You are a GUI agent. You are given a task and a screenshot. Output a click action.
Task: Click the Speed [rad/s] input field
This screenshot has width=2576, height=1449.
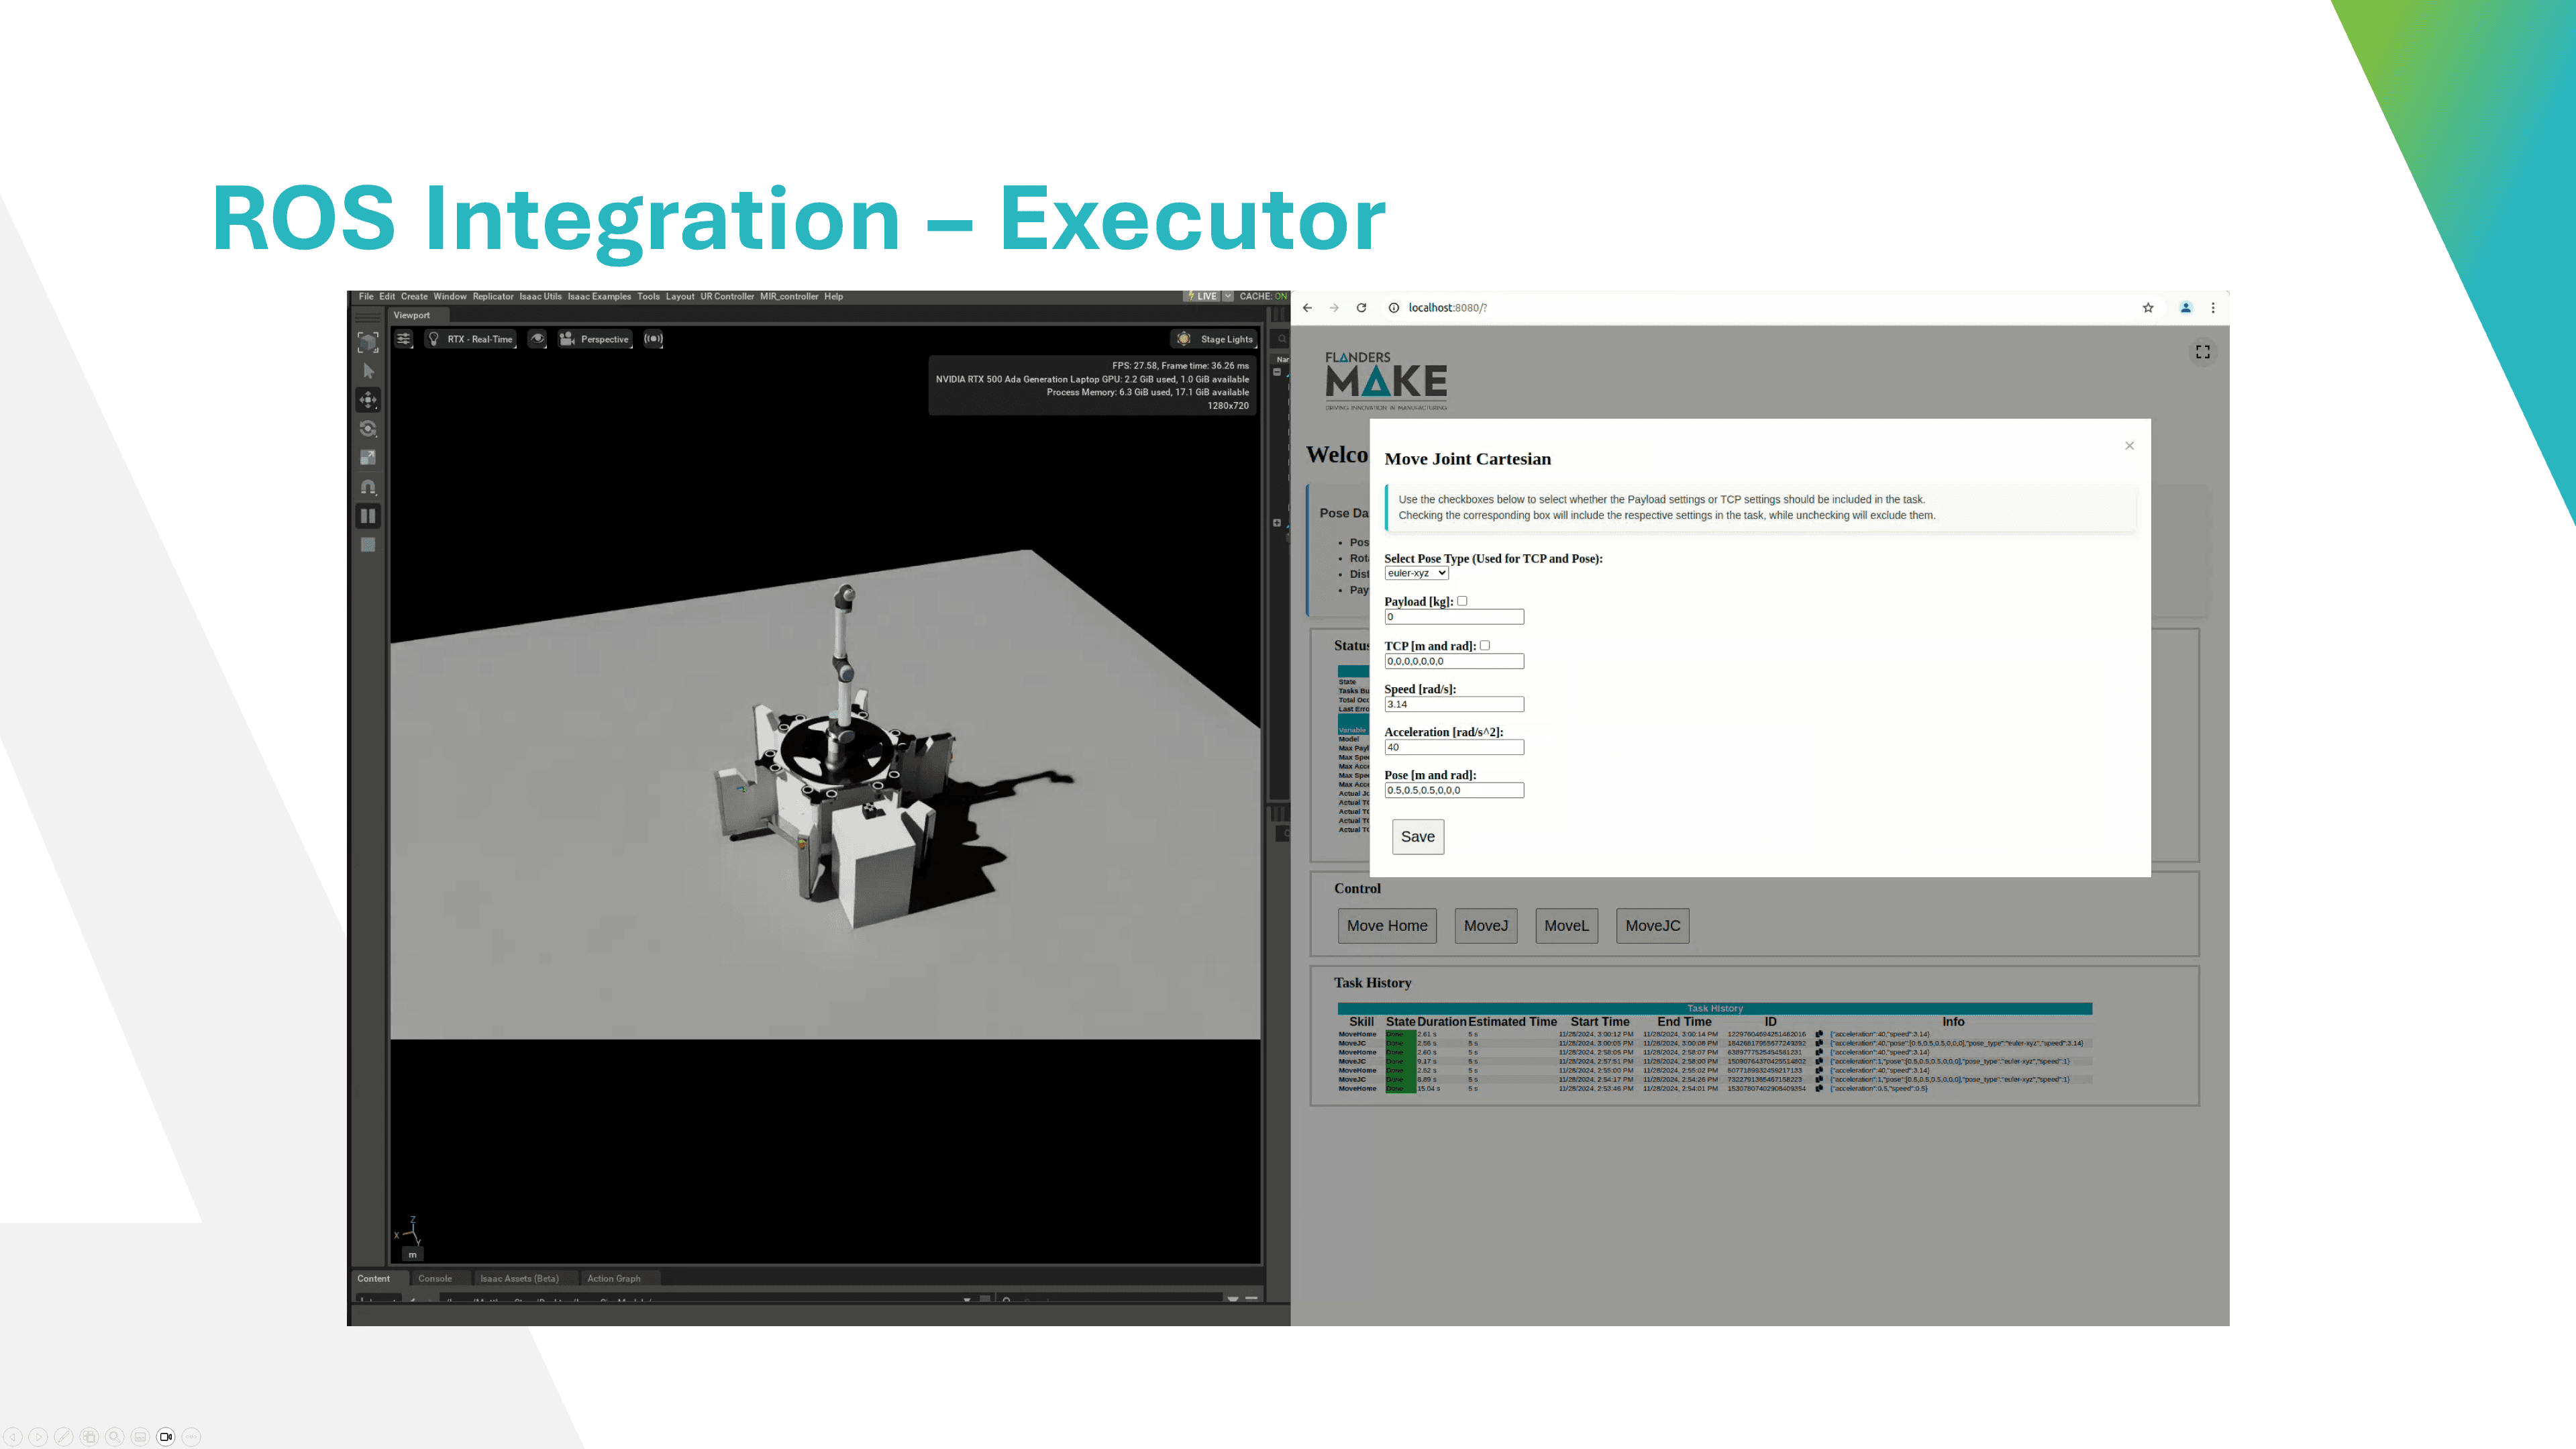tap(1454, 704)
